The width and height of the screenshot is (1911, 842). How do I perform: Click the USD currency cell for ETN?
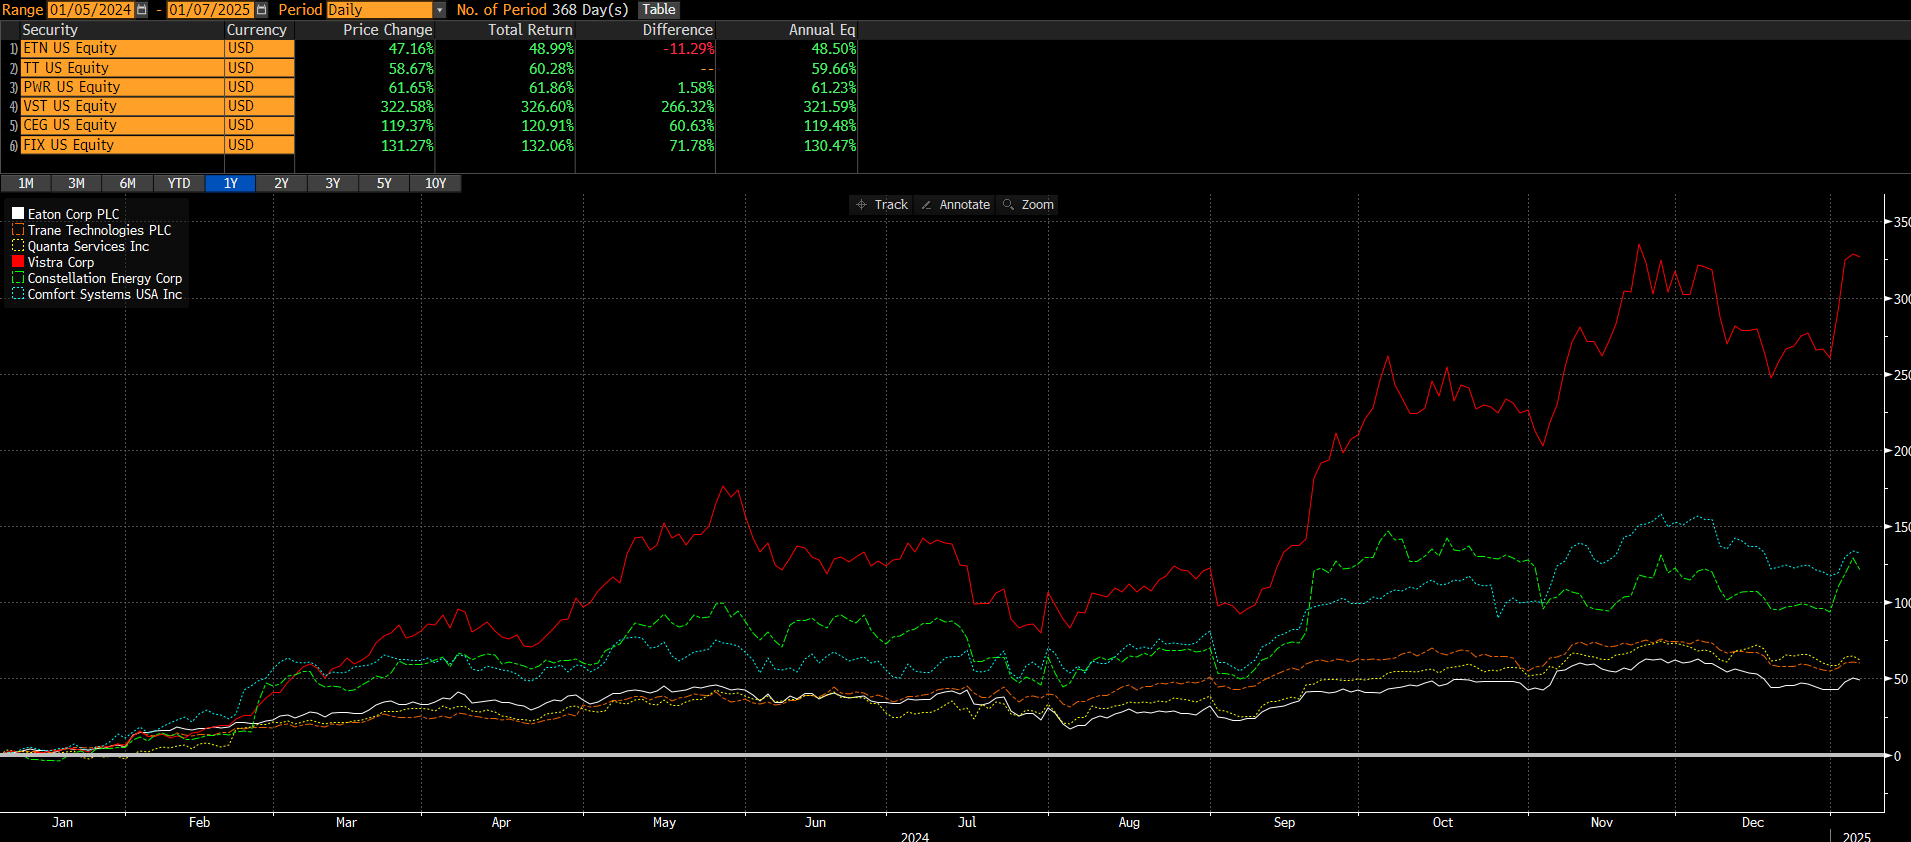click(259, 48)
